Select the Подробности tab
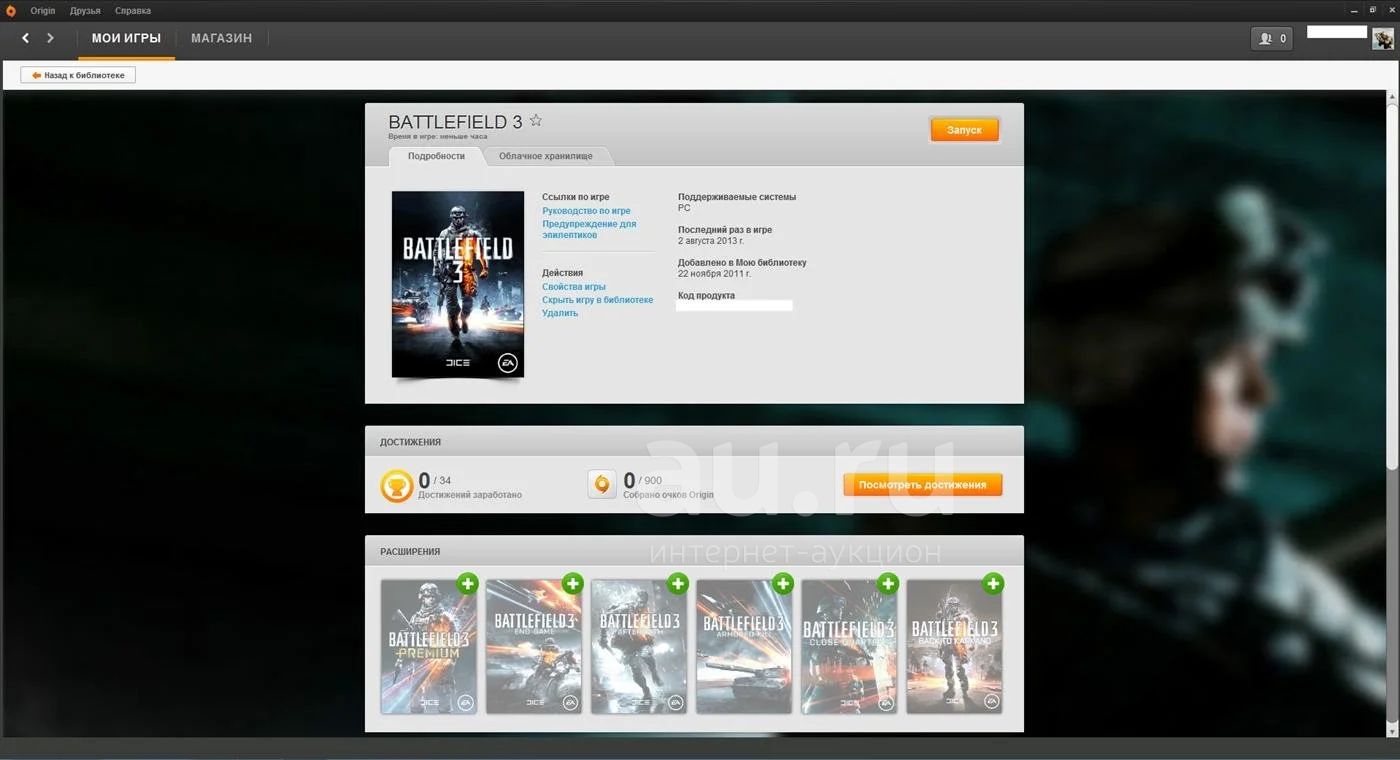The image size is (1400, 760). click(x=436, y=156)
